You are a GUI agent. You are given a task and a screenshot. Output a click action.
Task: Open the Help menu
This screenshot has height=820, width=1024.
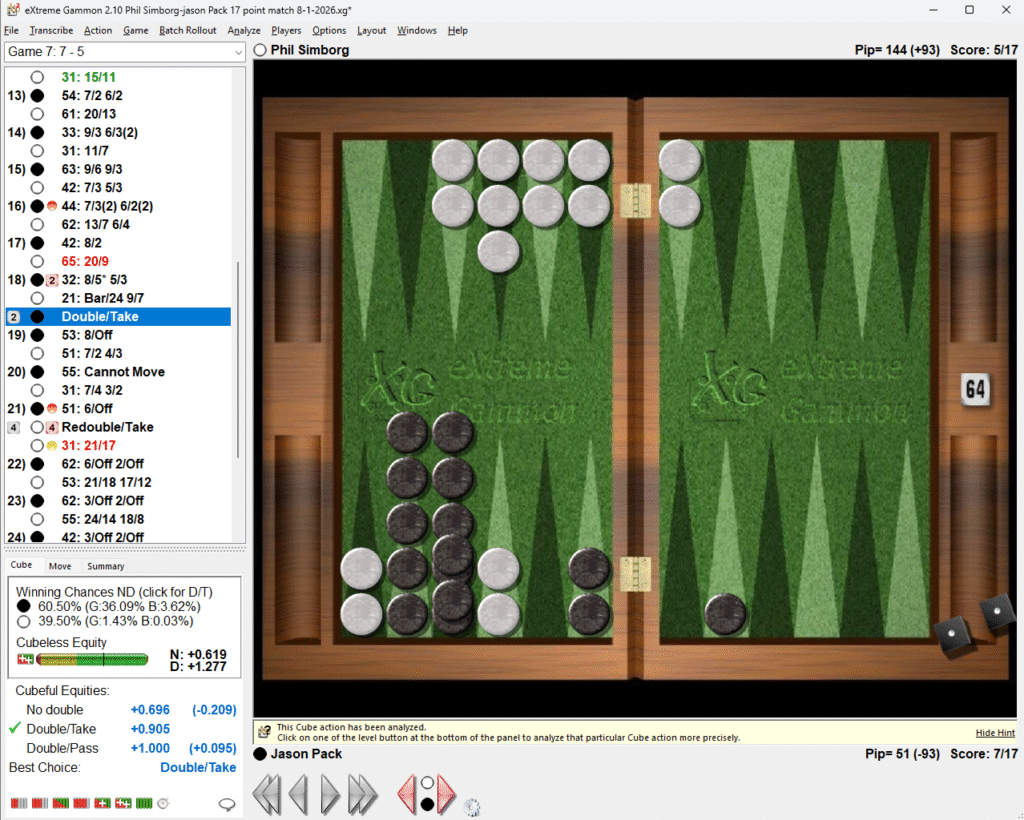coord(457,30)
